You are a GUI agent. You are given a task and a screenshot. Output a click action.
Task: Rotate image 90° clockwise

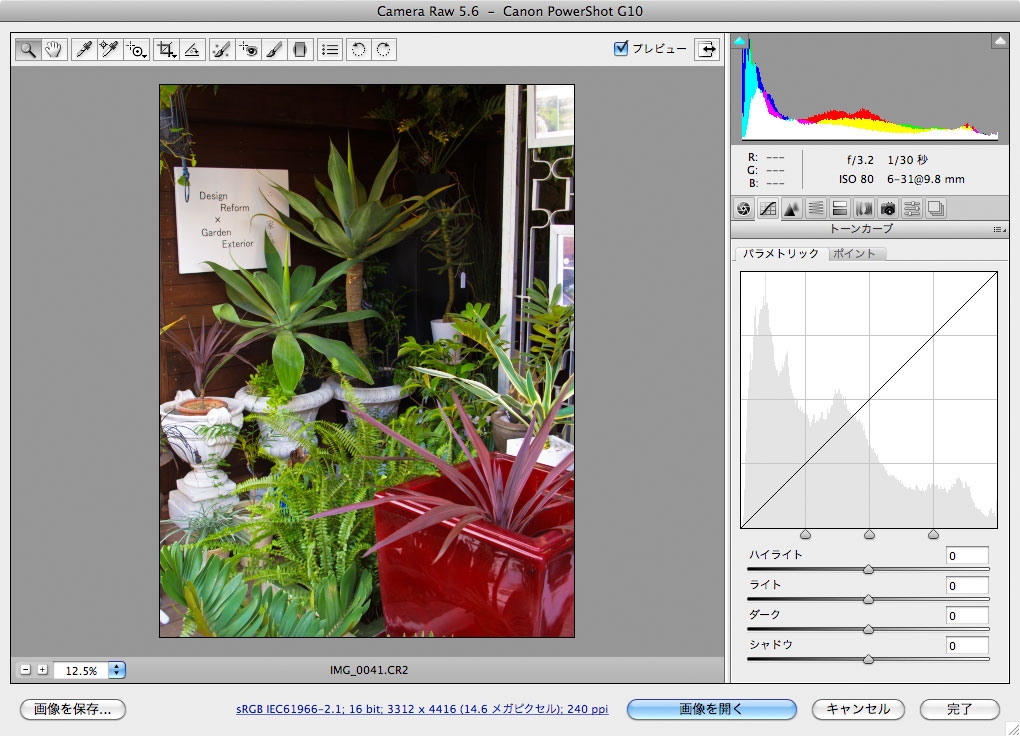pos(384,49)
